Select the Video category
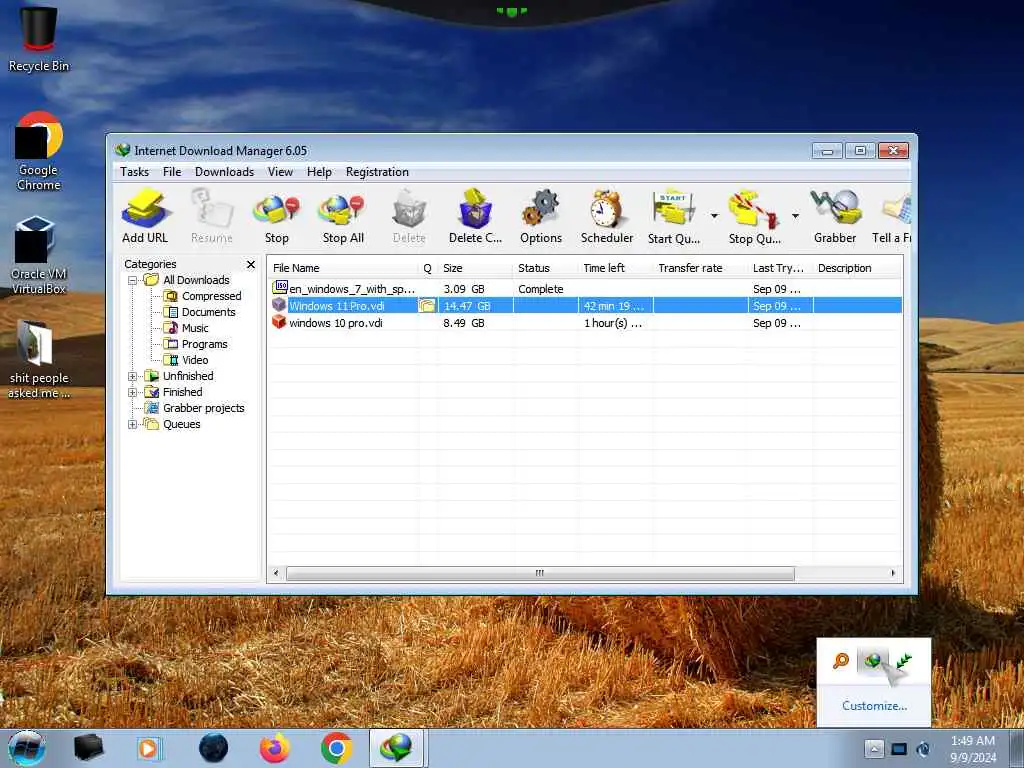1024x768 pixels. point(195,360)
